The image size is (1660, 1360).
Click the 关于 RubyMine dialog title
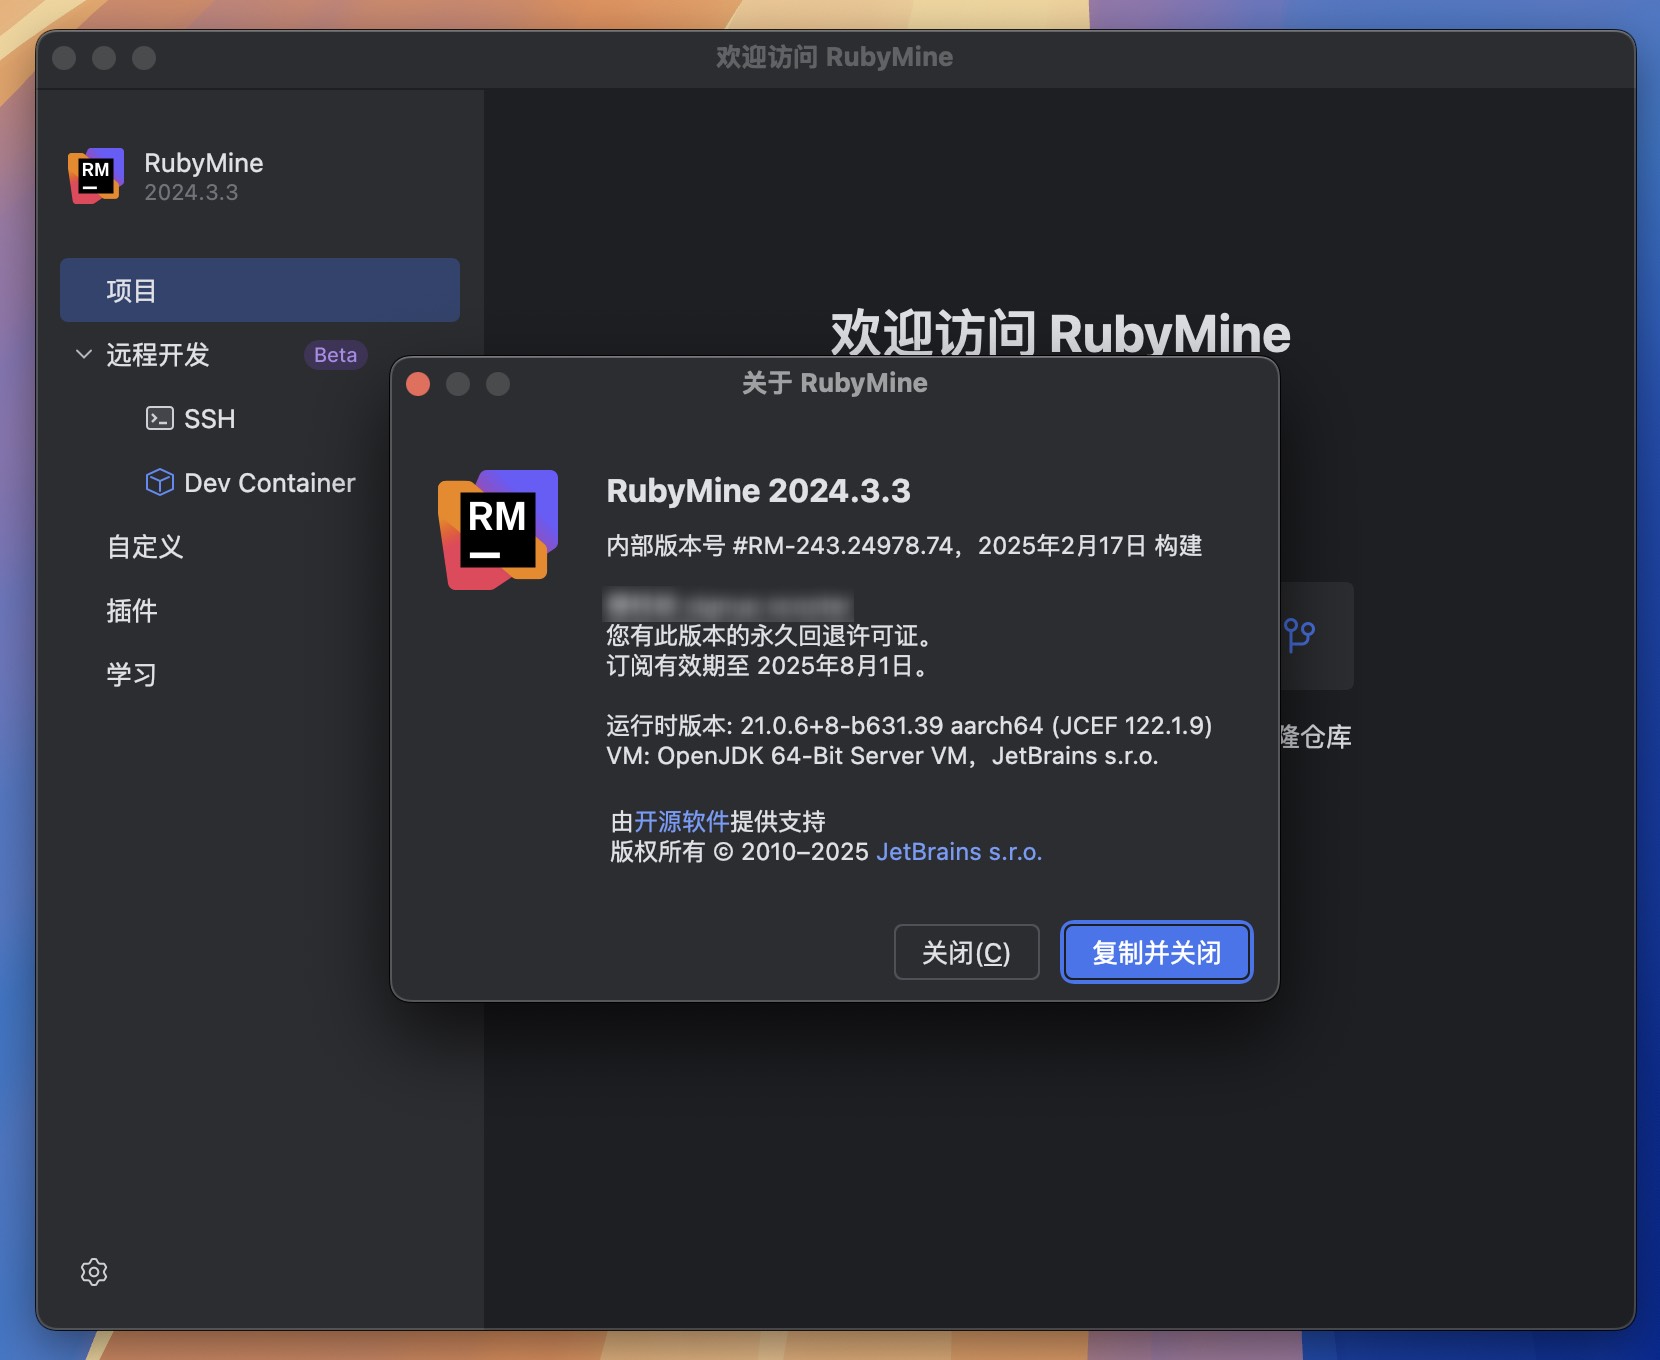[835, 383]
